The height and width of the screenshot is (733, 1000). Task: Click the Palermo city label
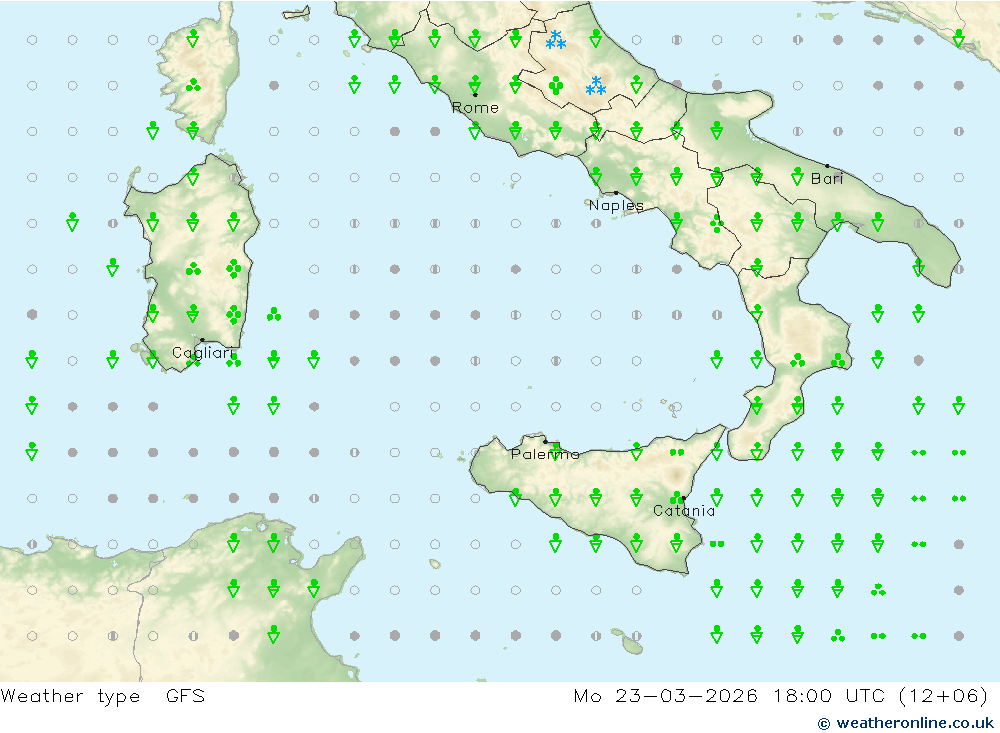coord(545,454)
